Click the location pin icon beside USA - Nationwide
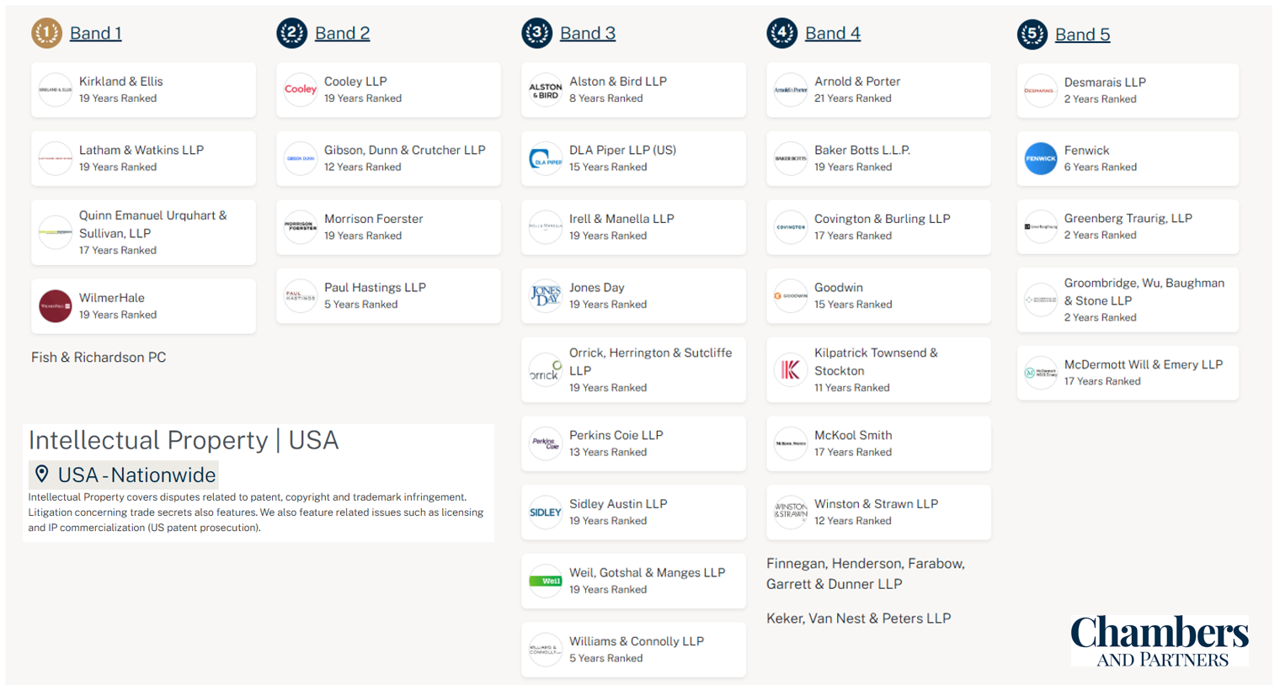Image resolution: width=1280 pixels, height=690 pixels. pyautogui.click(x=42, y=474)
